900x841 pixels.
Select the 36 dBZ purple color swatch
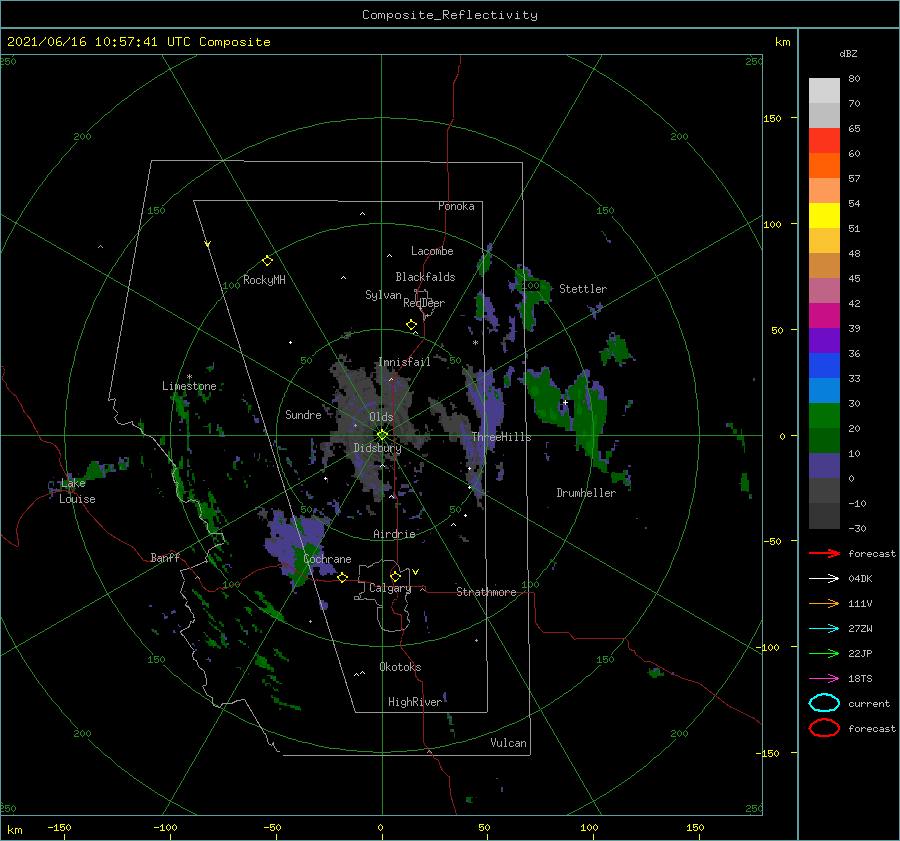tap(824, 341)
